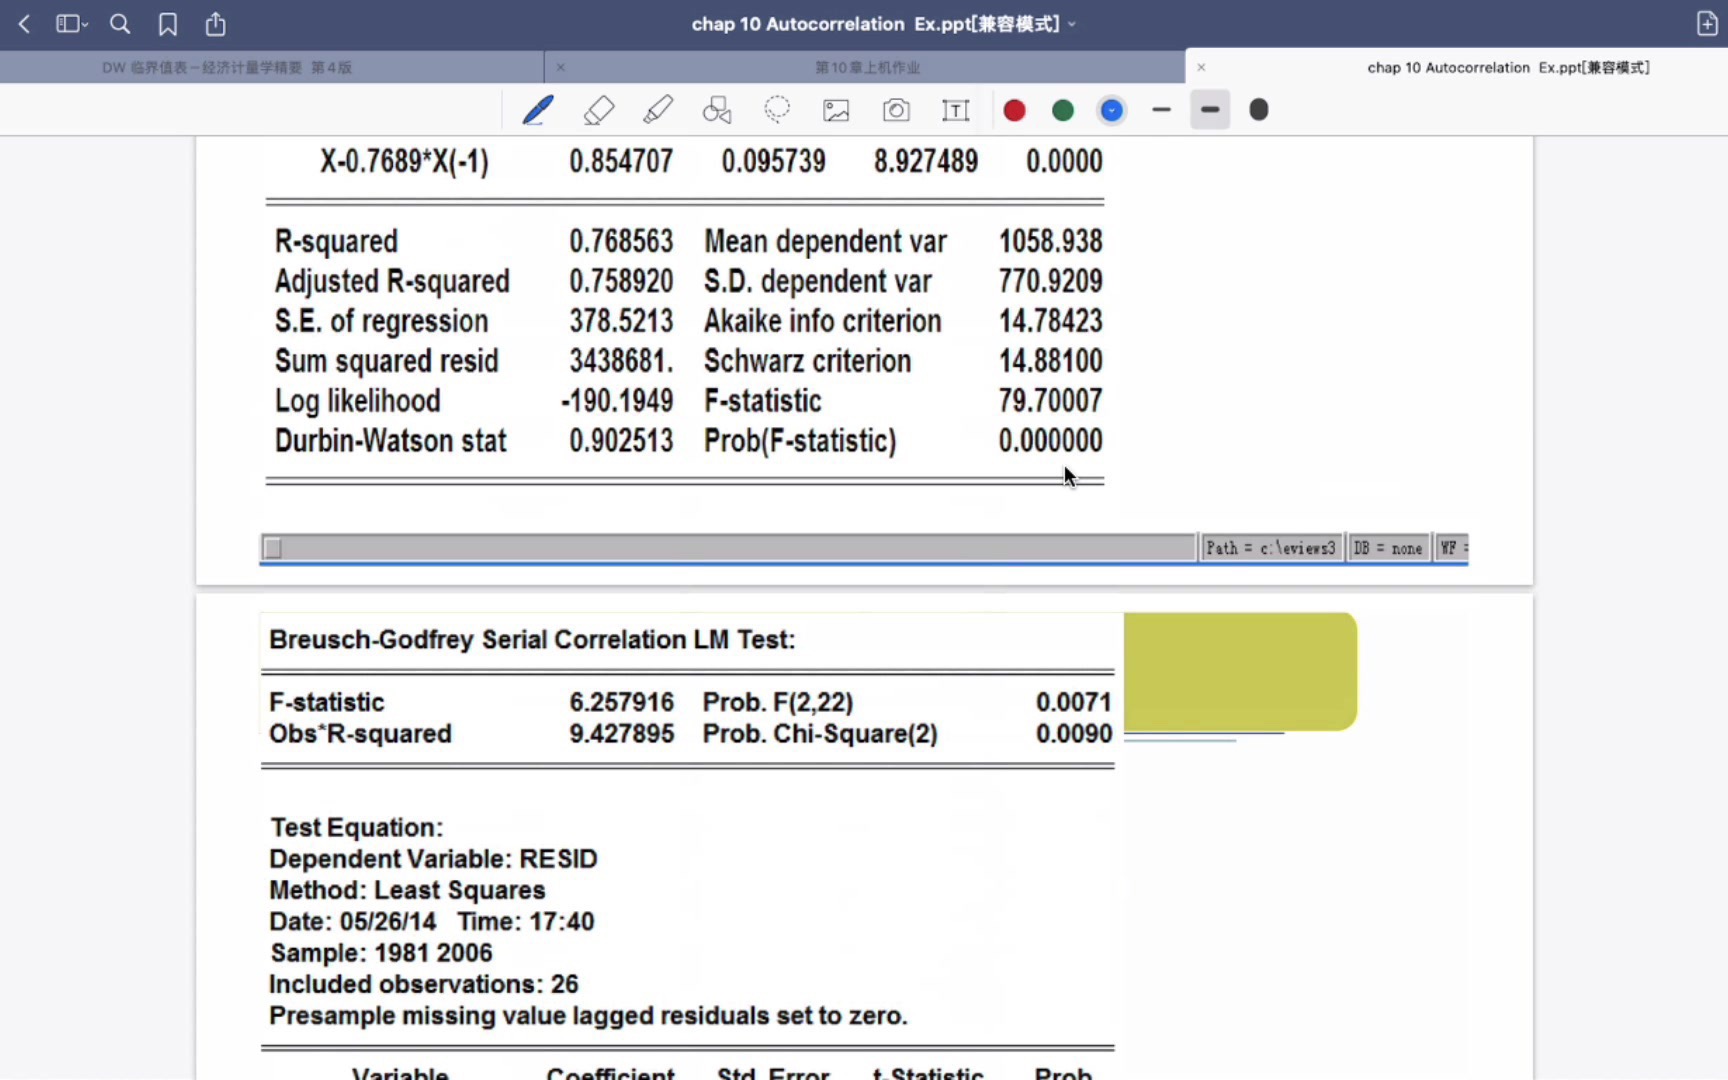Choose the red pen color

pos(1014,110)
